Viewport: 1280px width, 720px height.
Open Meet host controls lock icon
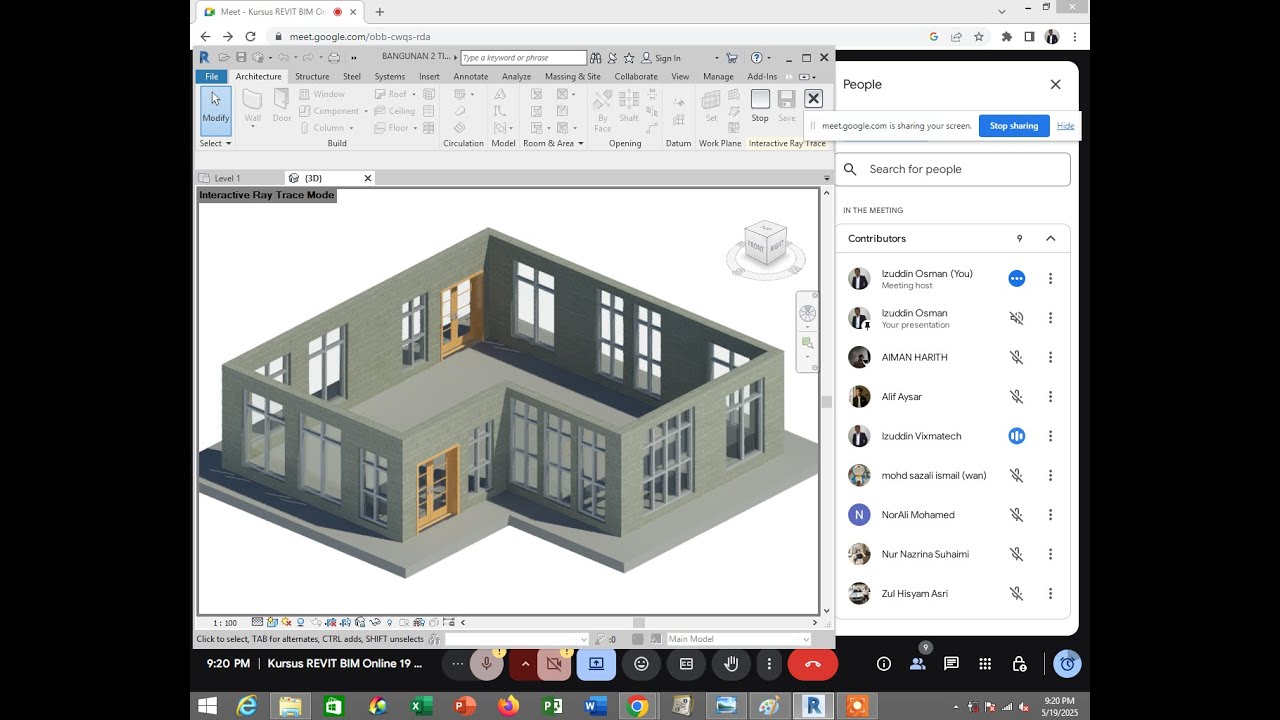coord(1019,663)
